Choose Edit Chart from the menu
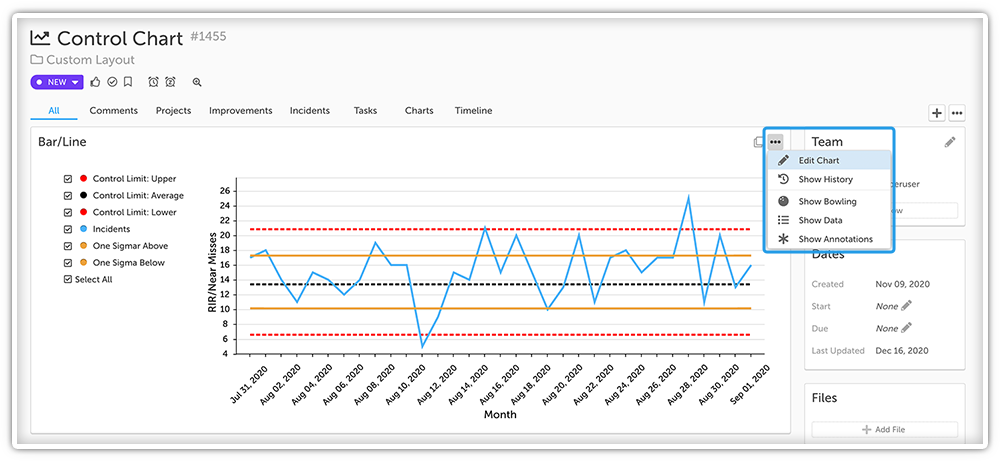Image resolution: width=1000 pixels, height=463 pixels. click(x=829, y=161)
